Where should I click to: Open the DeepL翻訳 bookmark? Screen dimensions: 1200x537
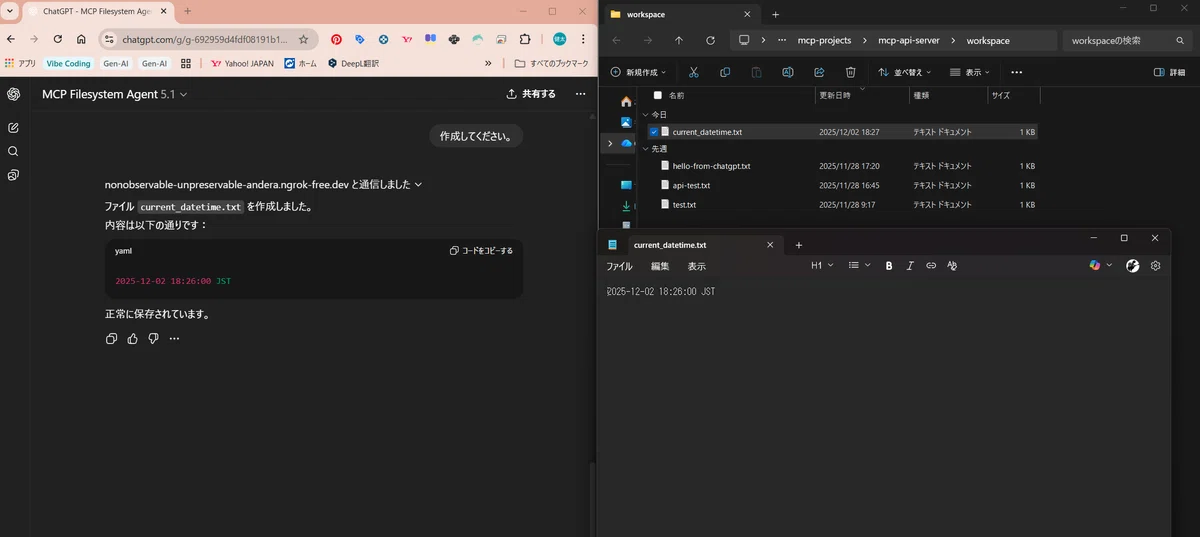point(353,63)
